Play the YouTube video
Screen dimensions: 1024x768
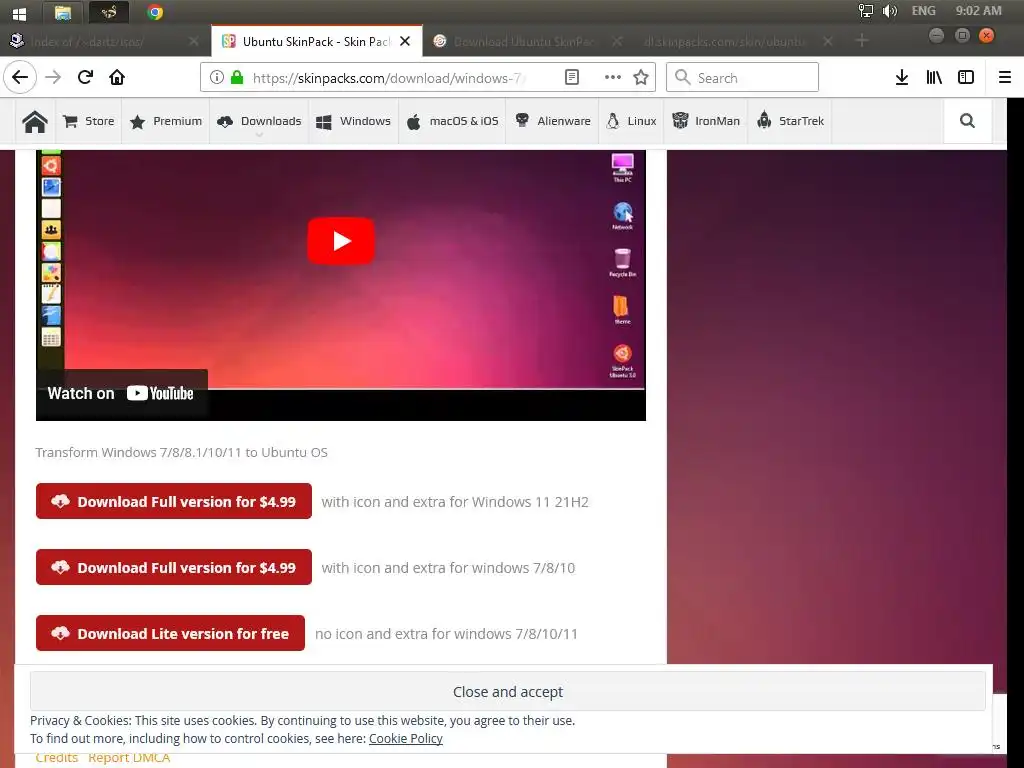[341, 241]
